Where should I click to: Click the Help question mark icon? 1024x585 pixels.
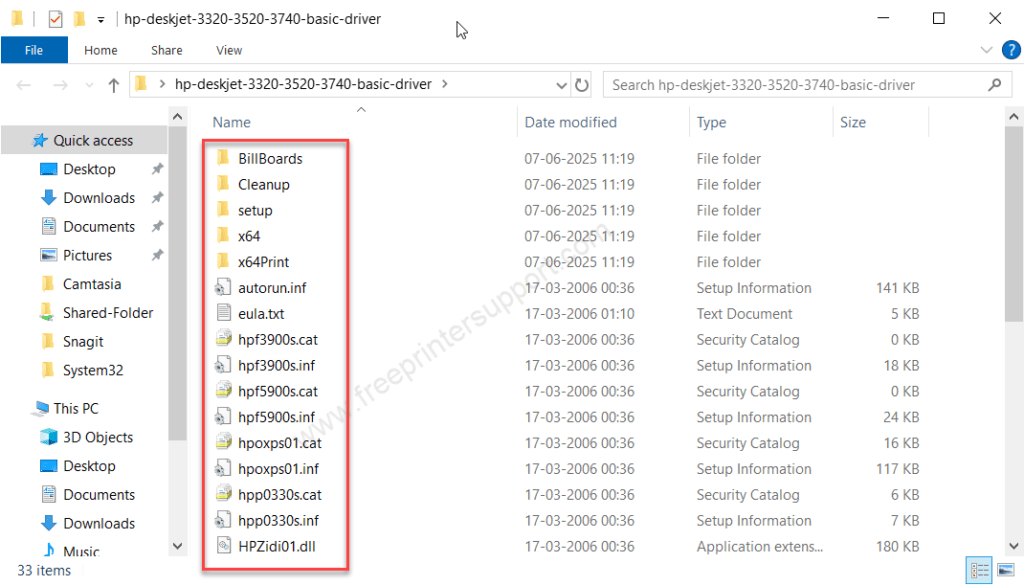pyautogui.click(x=1011, y=50)
